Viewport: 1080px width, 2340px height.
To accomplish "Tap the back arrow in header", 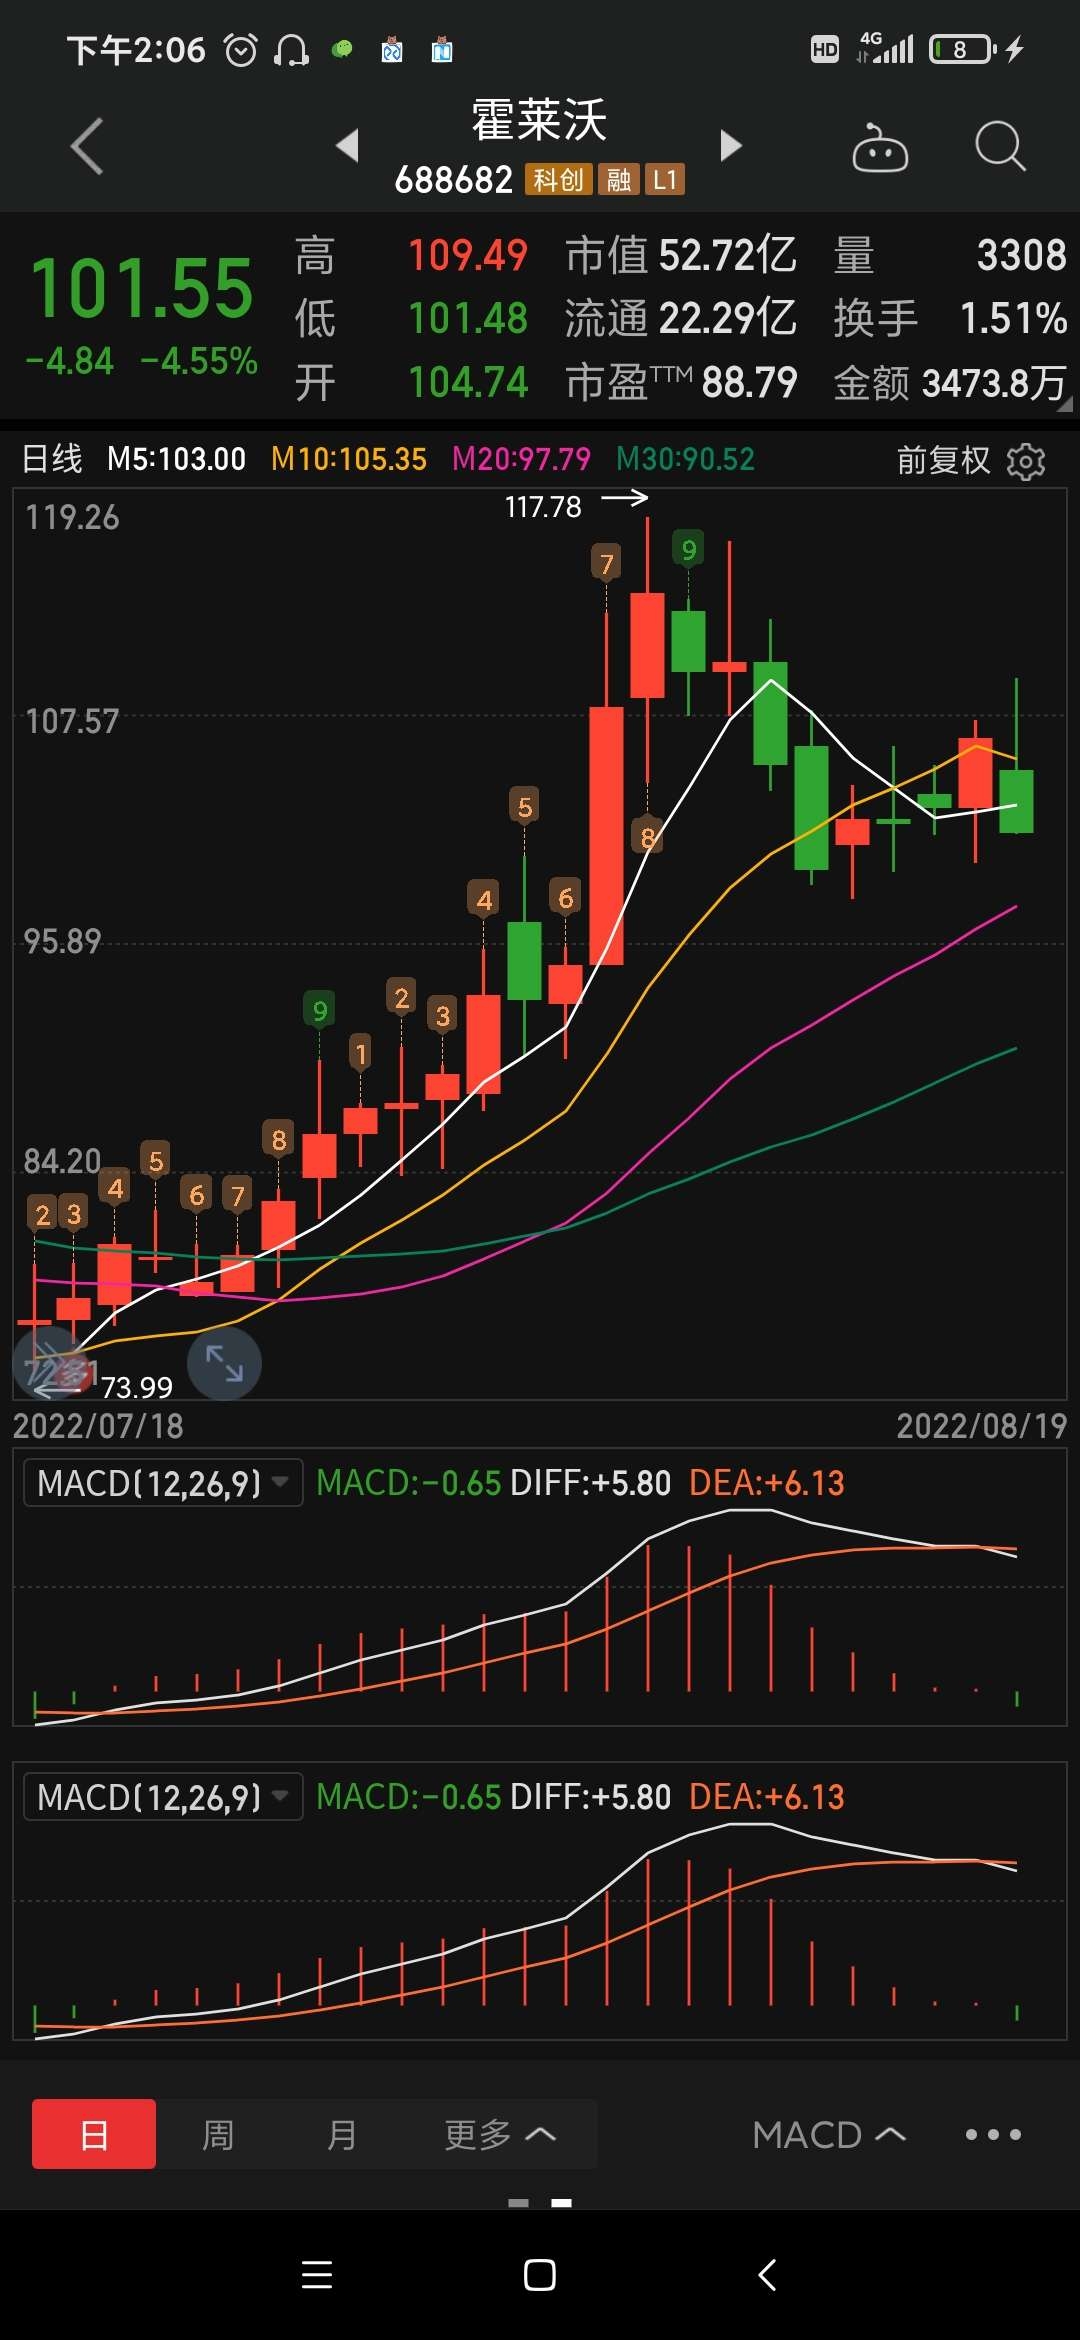I will (x=88, y=146).
